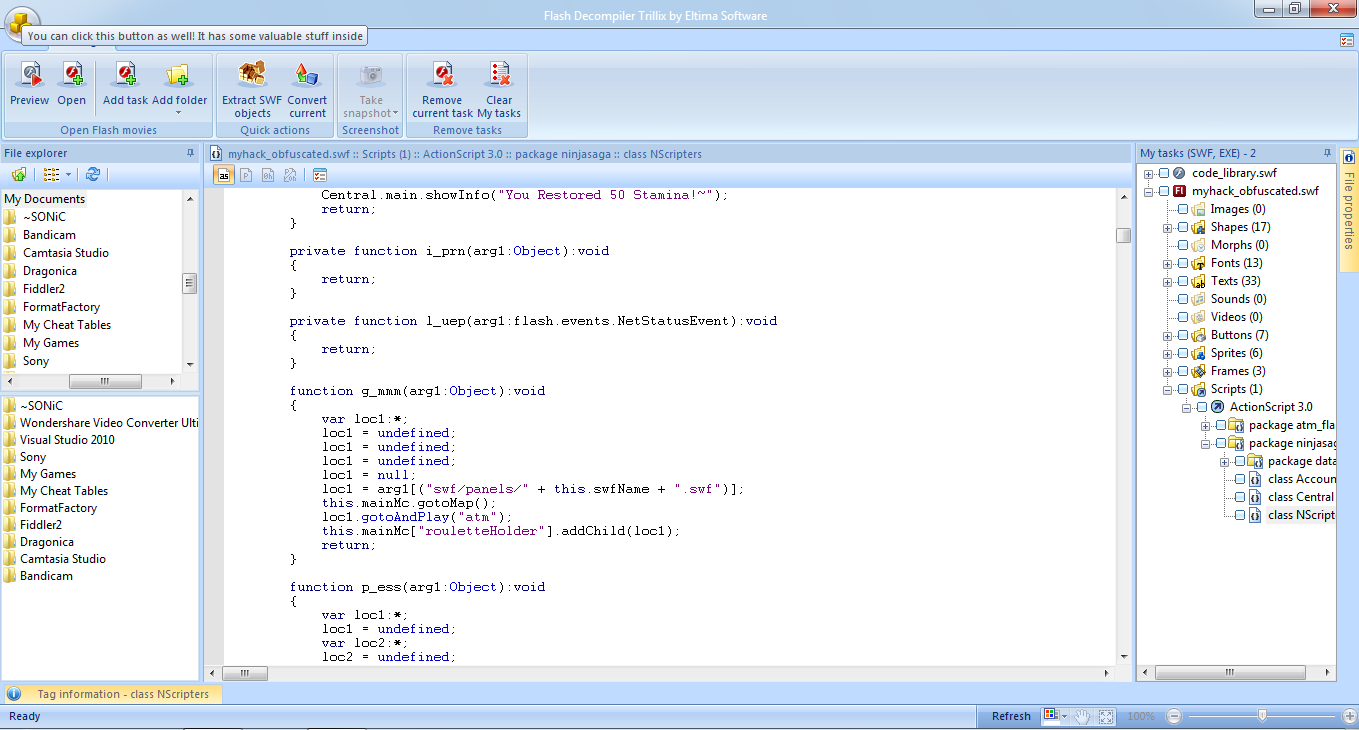Click the Extract SWF objects icon

[252, 74]
